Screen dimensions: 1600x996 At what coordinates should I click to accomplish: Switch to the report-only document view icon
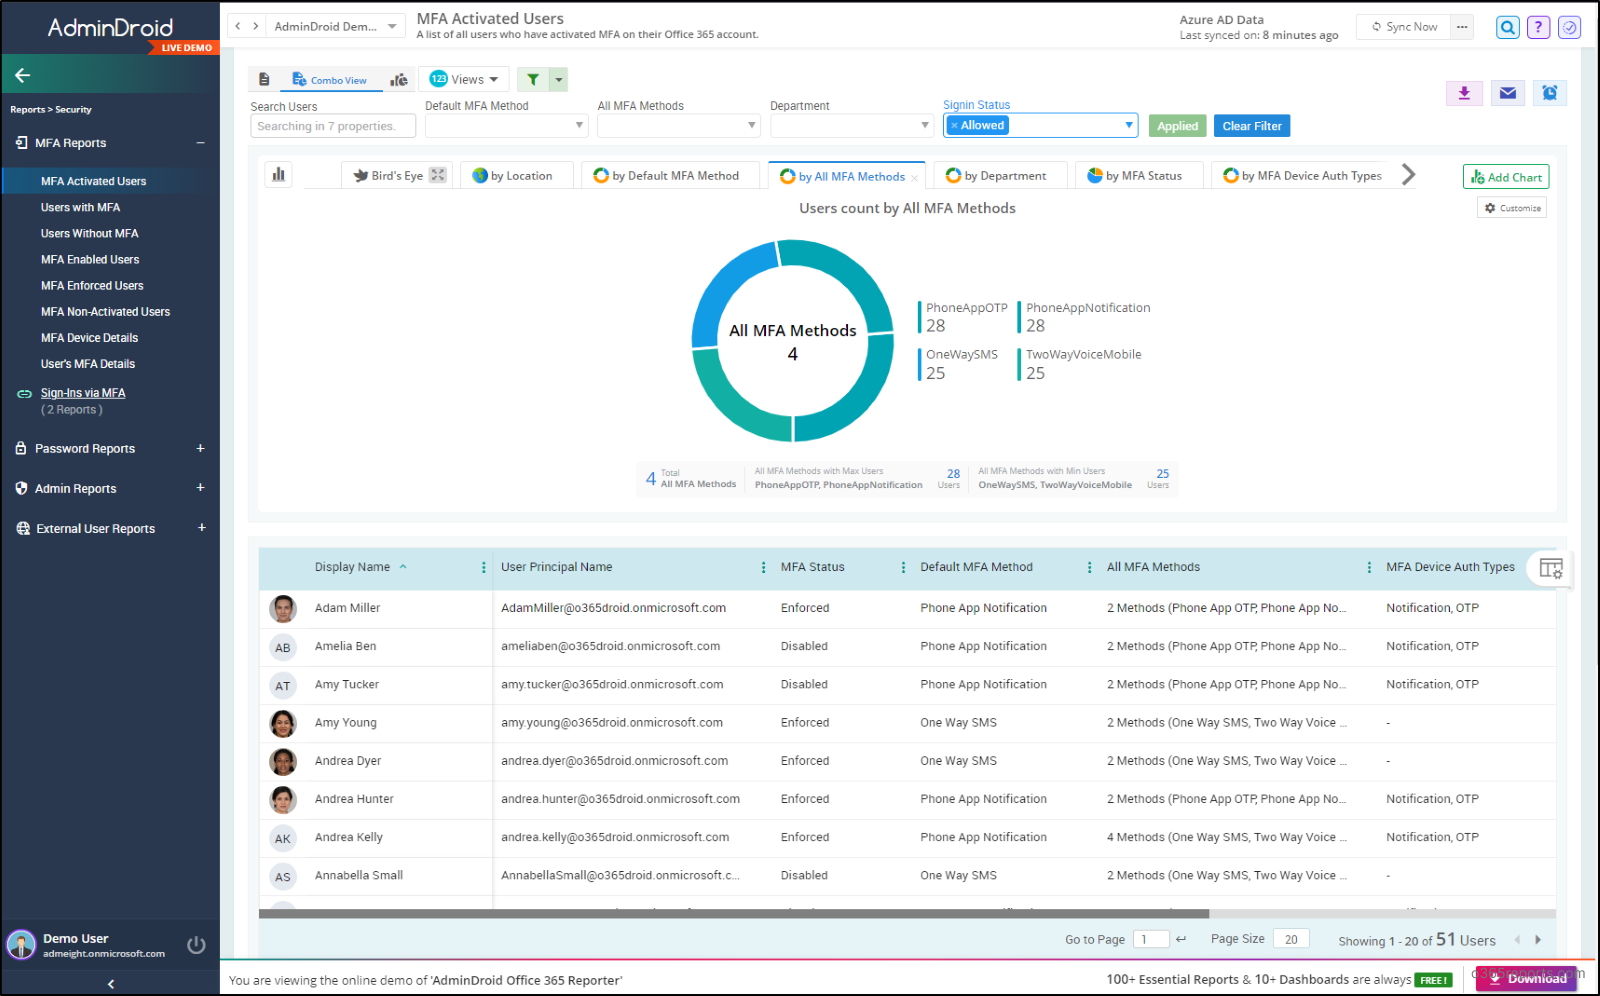pos(264,79)
